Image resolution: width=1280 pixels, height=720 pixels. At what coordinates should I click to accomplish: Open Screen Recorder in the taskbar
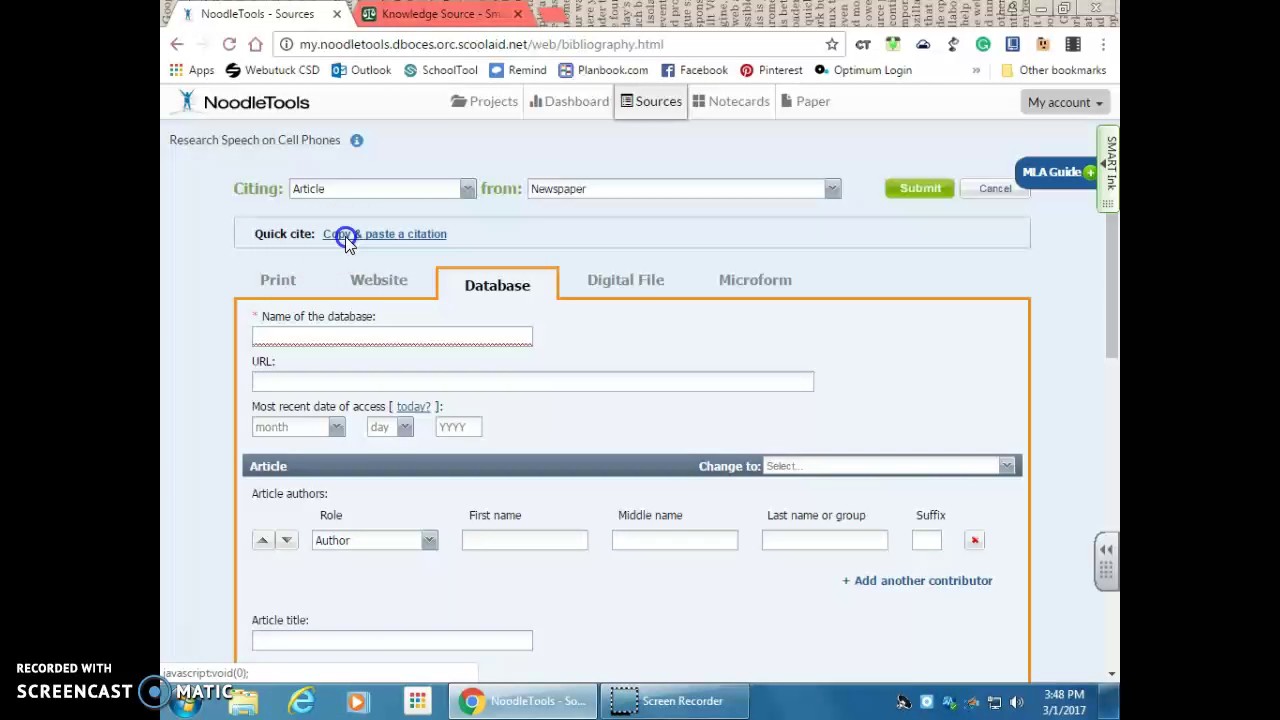pos(674,701)
